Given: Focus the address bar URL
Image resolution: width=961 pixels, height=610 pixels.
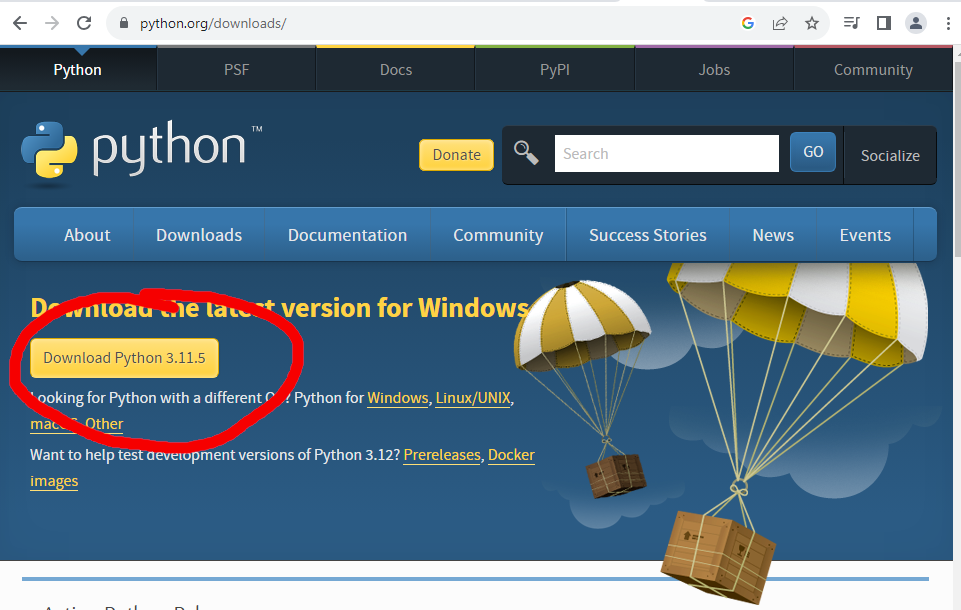Looking at the screenshot, I should pos(213,23).
